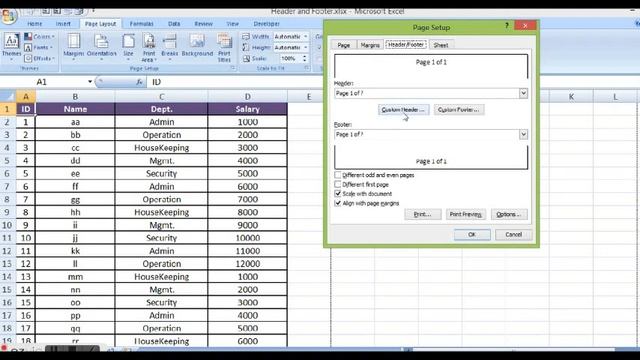Click the Print button in Page Setup

pyautogui.click(x=422, y=214)
